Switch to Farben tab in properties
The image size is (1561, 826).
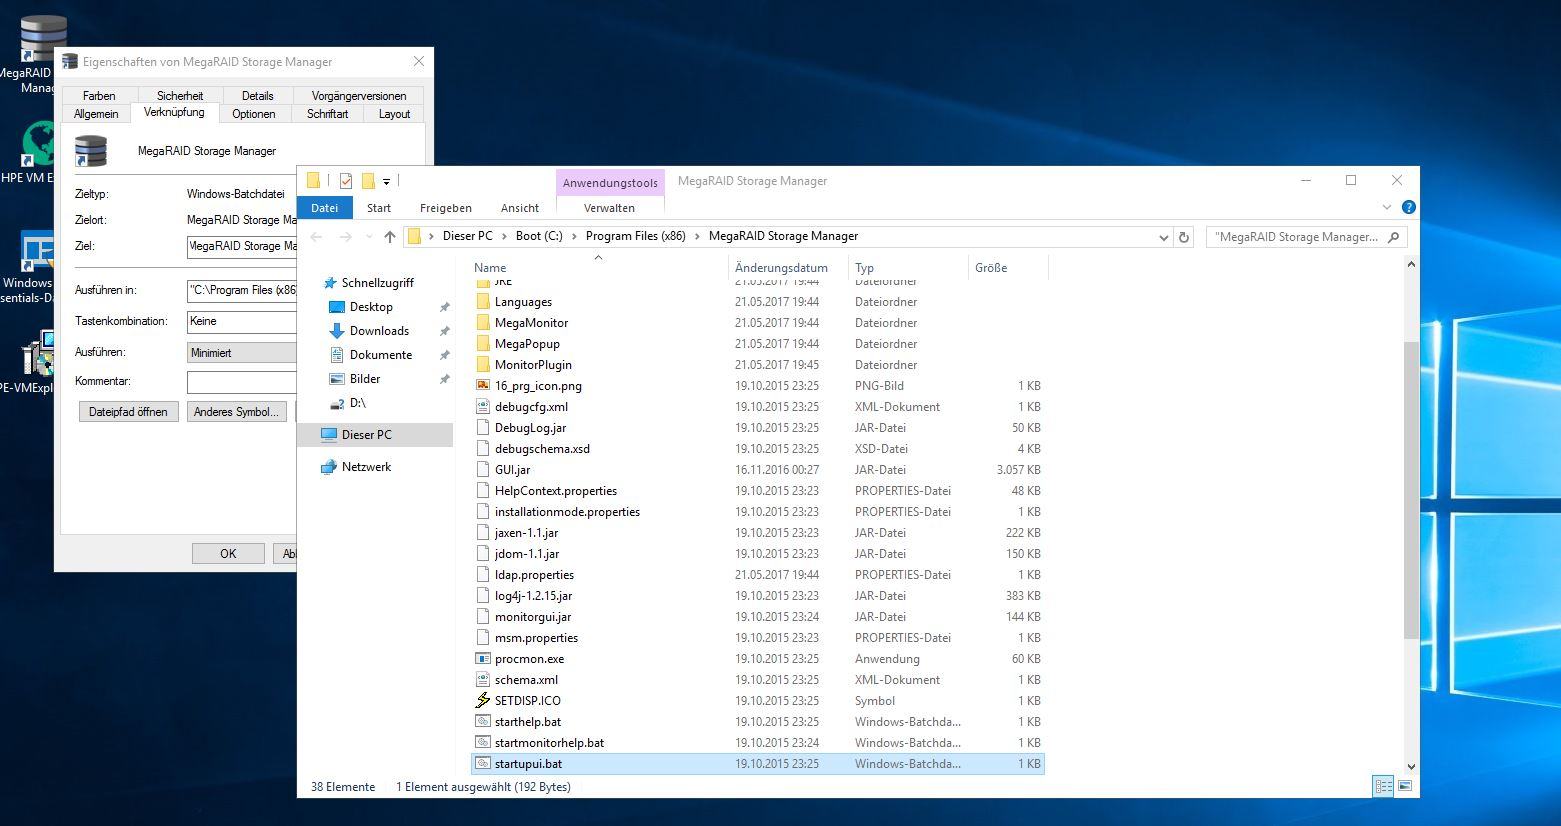pos(99,96)
